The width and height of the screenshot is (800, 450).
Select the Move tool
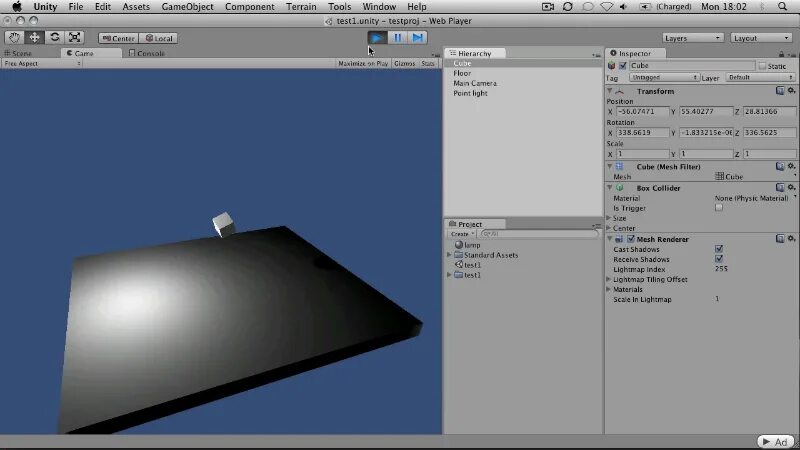click(x=34, y=38)
